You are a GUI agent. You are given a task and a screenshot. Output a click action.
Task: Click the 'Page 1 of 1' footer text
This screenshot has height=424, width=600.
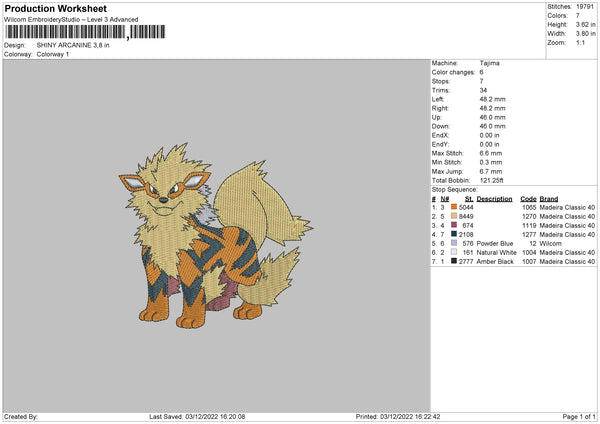tap(579, 417)
